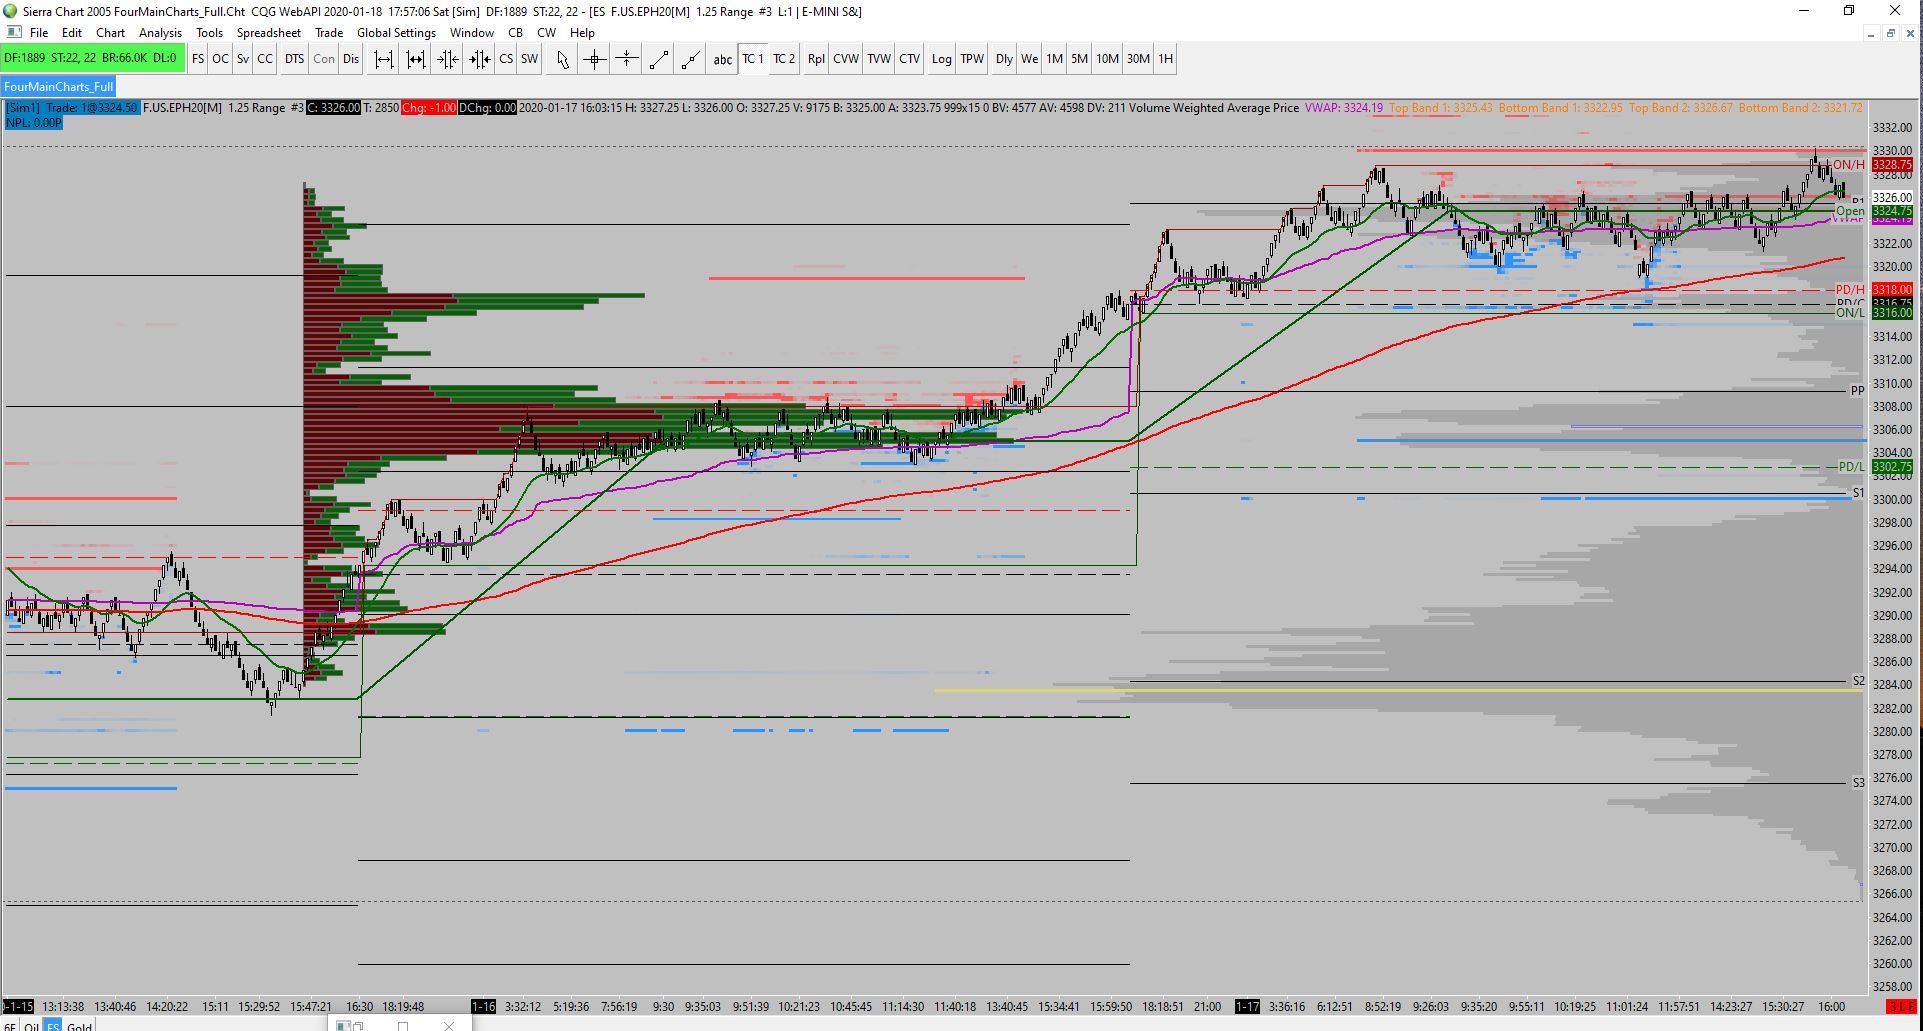Switch chart to We timeframe
Viewport: 1923px width, 1031px height.
click(x=1030, y=59)
